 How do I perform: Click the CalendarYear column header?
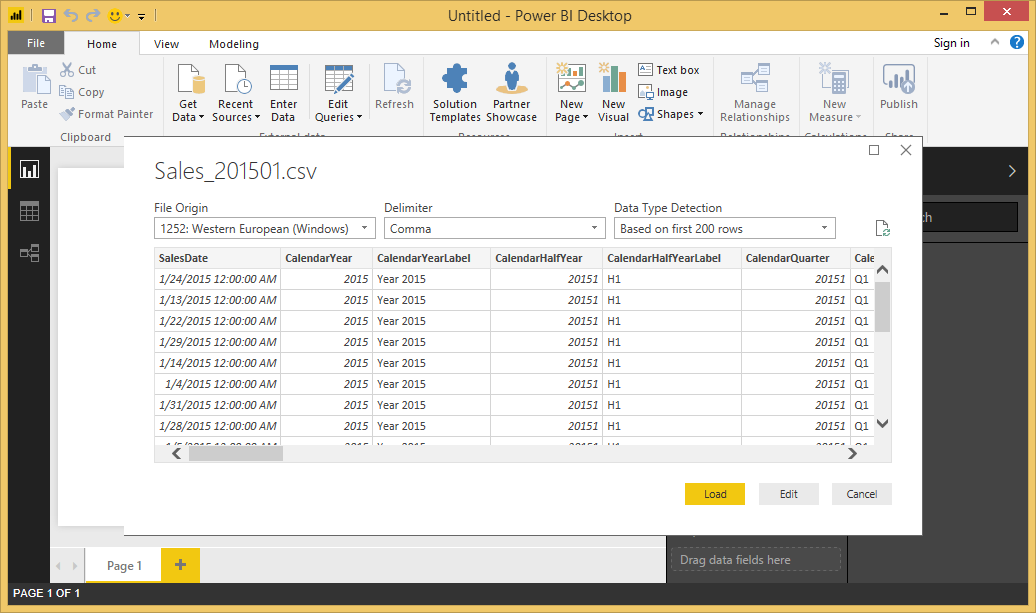[326, 258]
